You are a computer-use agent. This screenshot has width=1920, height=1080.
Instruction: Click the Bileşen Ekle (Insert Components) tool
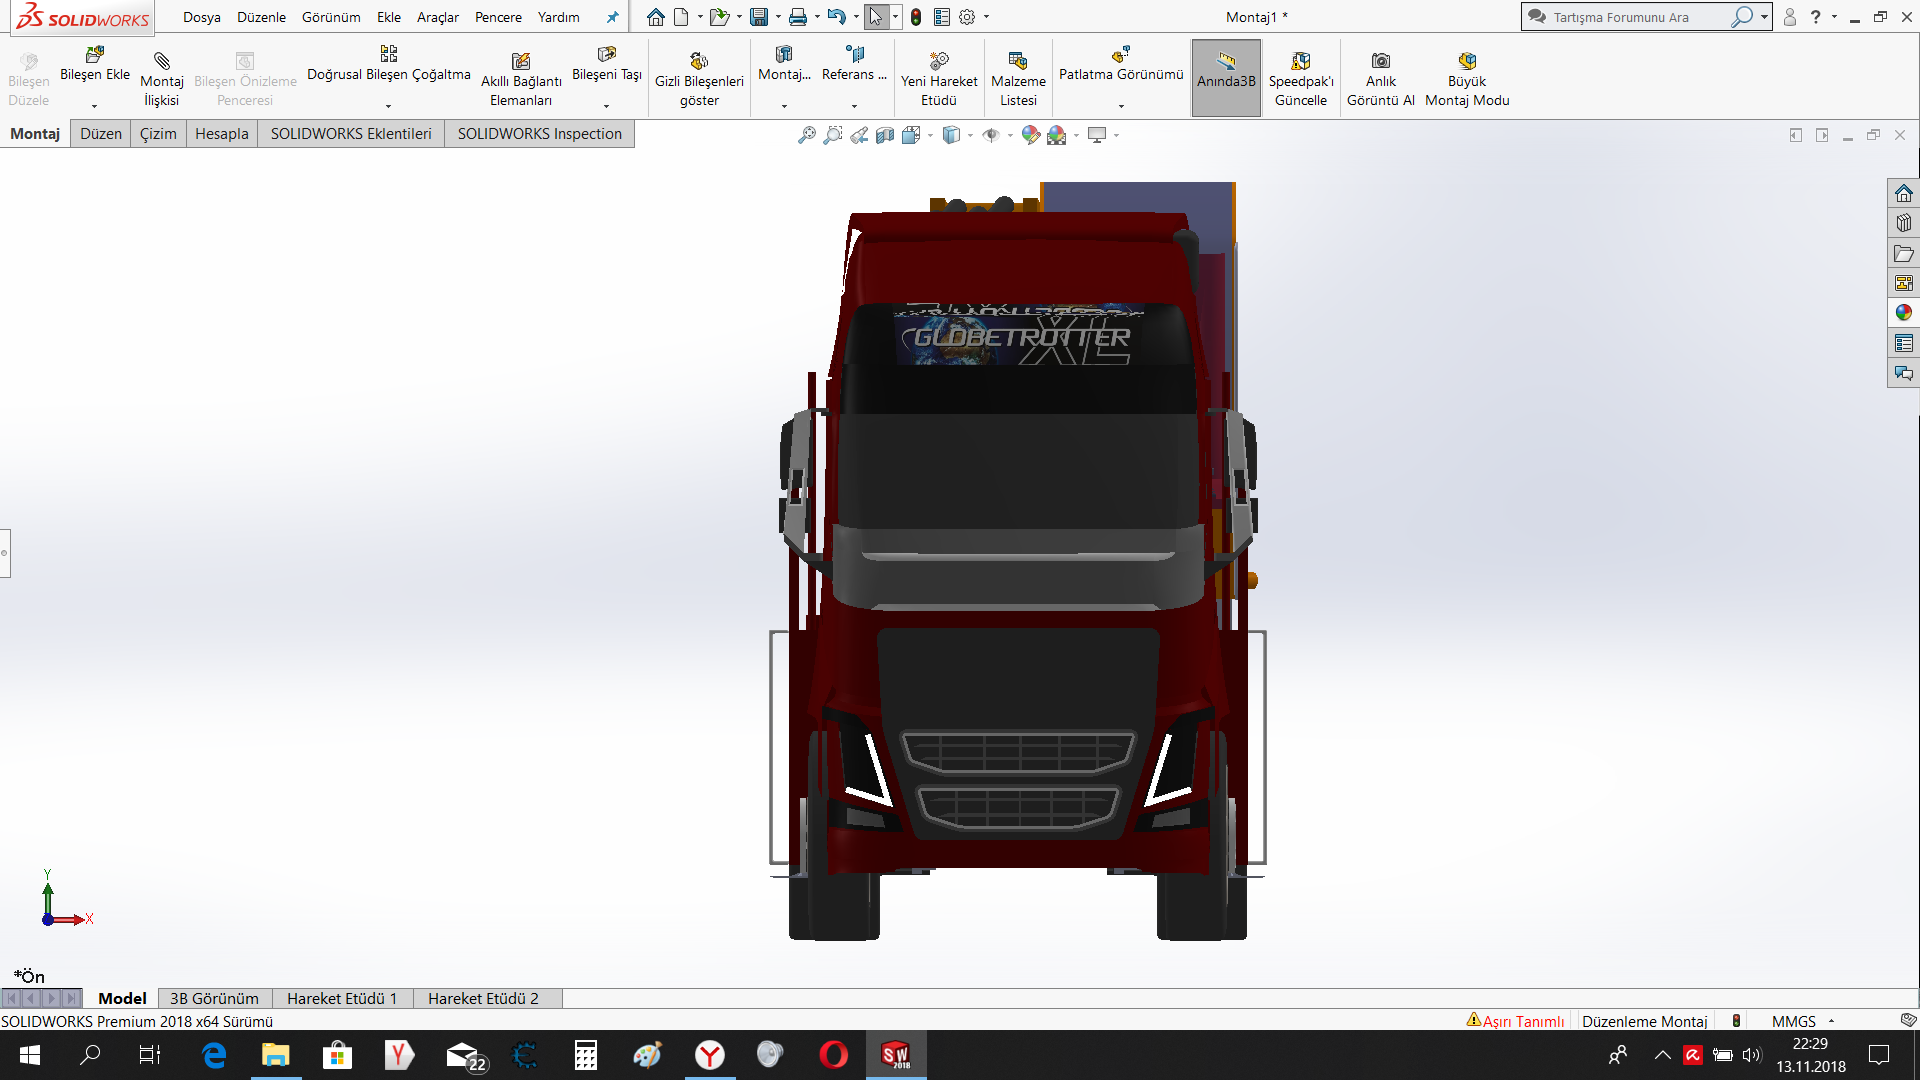point(95,64)
